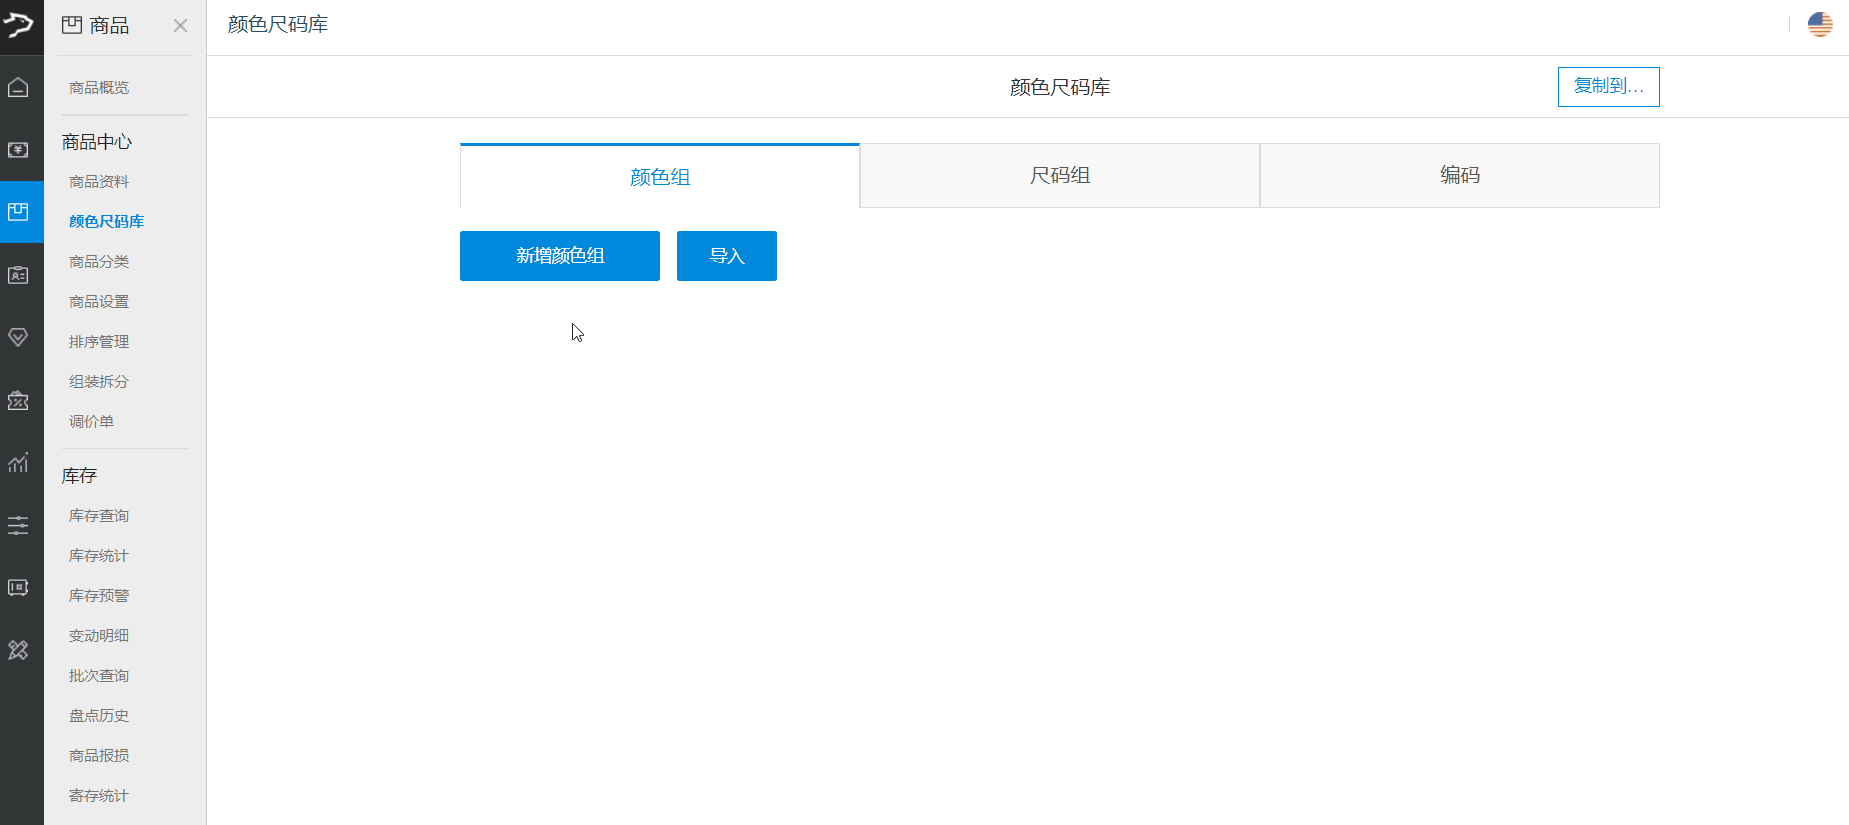The width and height of the screenshot is (1849, 825).
Task: Open 库存预警 in the side menu
Action: pyautogui.click(x=99, y=596)
